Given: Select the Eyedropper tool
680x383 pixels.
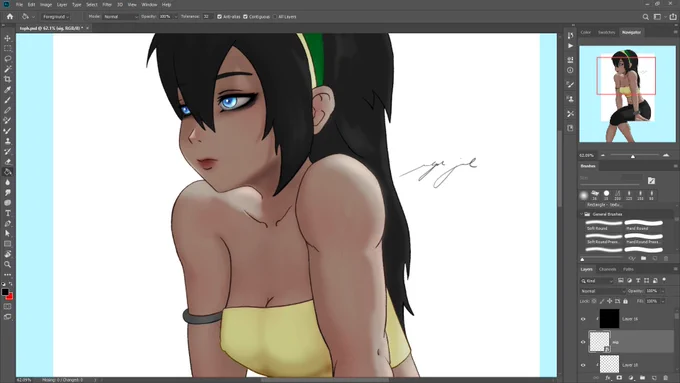Looking at the screenshot, I should [7, 90].
